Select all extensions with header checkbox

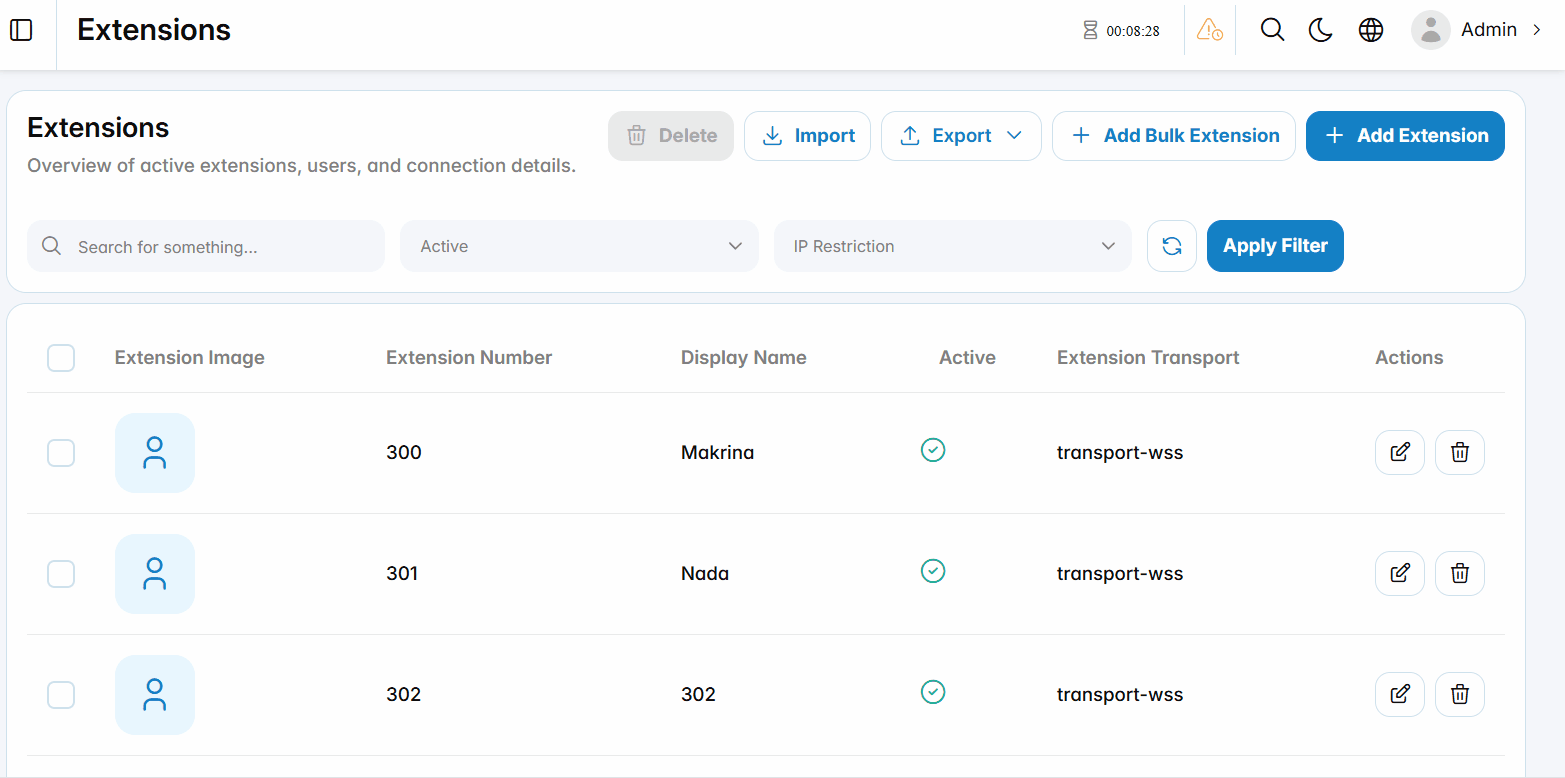coord(61,358)
